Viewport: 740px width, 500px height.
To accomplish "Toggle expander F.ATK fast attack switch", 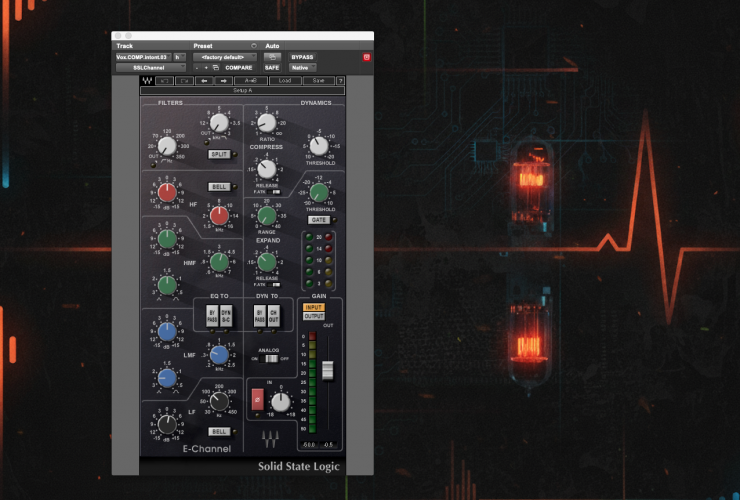I will point(274,285).
